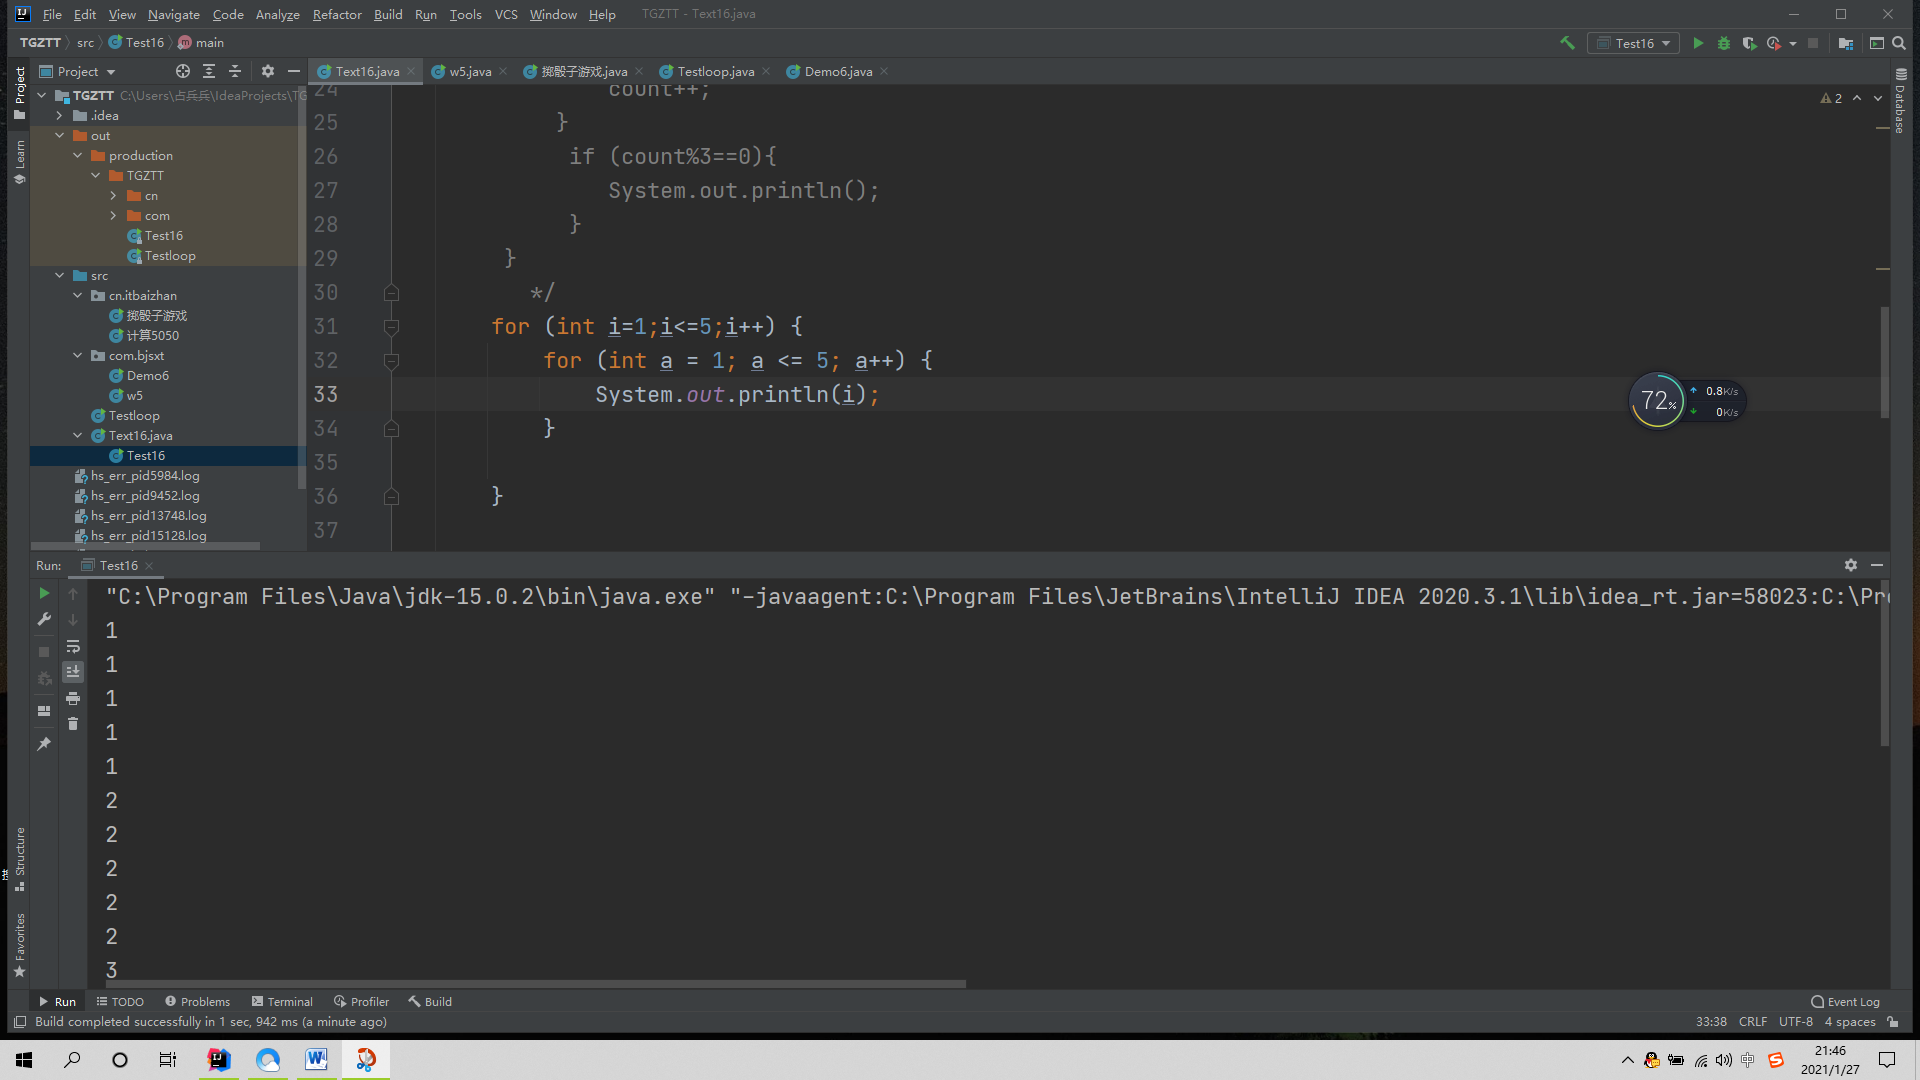Click the warnings indicator showing 2
Screen dimensions: 1920x1080
(x=1831, y=98)
